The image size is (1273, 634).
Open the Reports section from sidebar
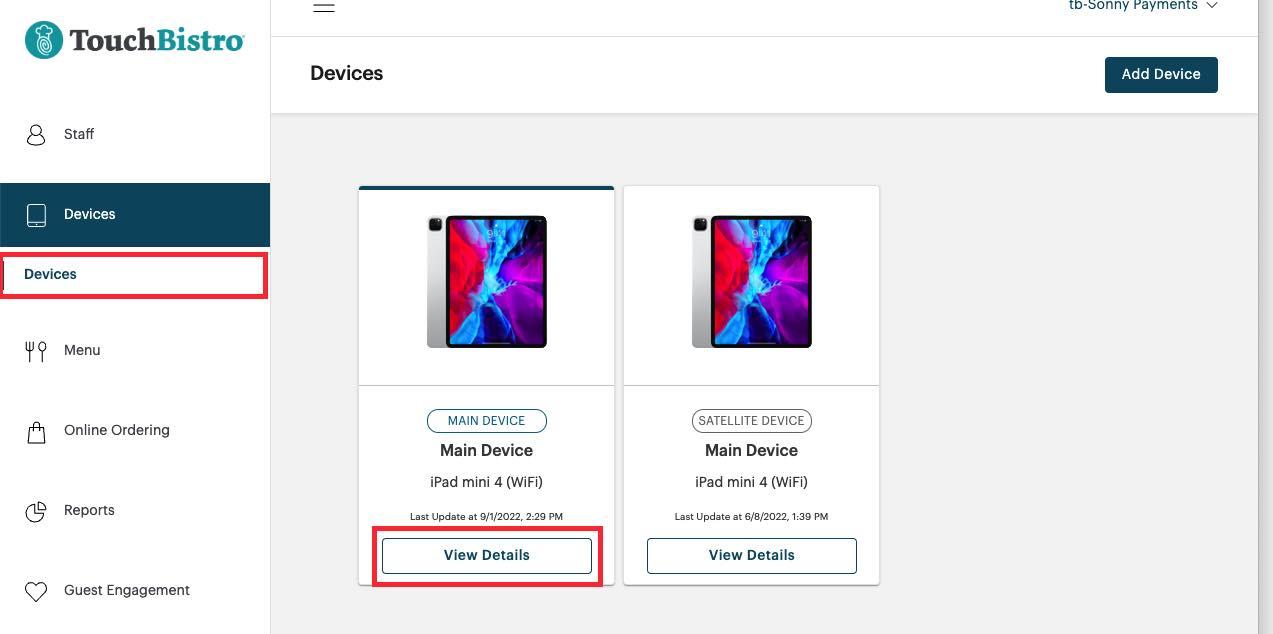(89, 510)
